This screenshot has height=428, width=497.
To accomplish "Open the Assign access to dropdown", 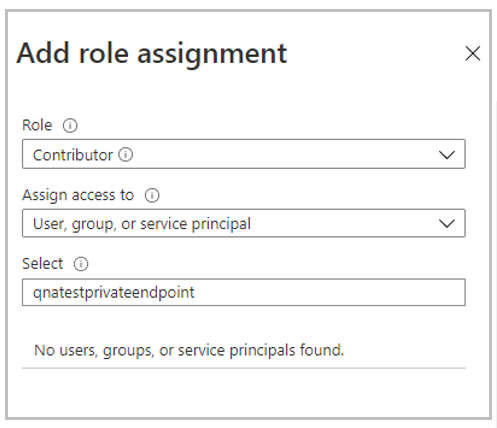I will point(244,223).
